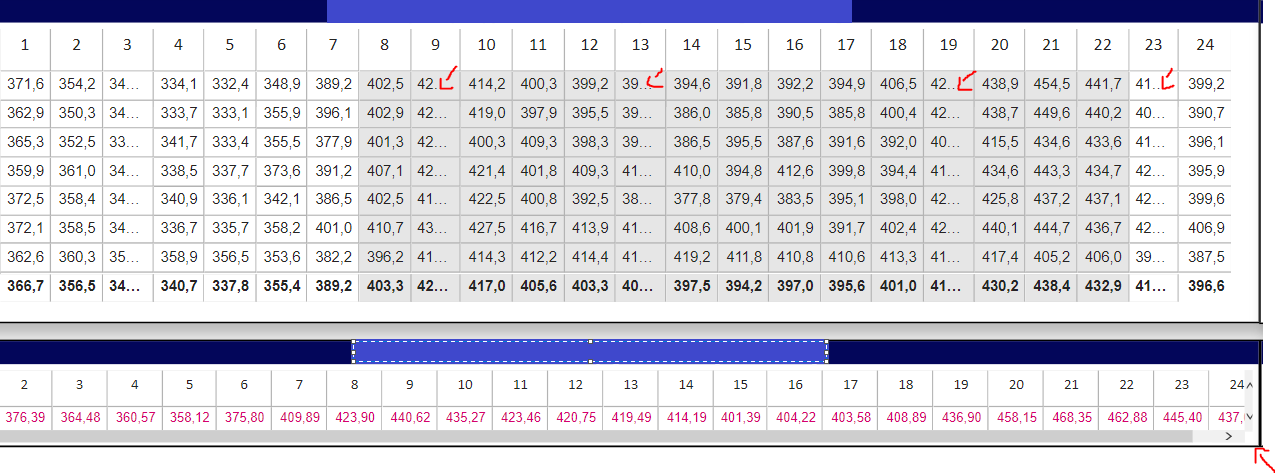Select the dashed blue title box in lower panel

pyautogui.click(x=590, y=351)
